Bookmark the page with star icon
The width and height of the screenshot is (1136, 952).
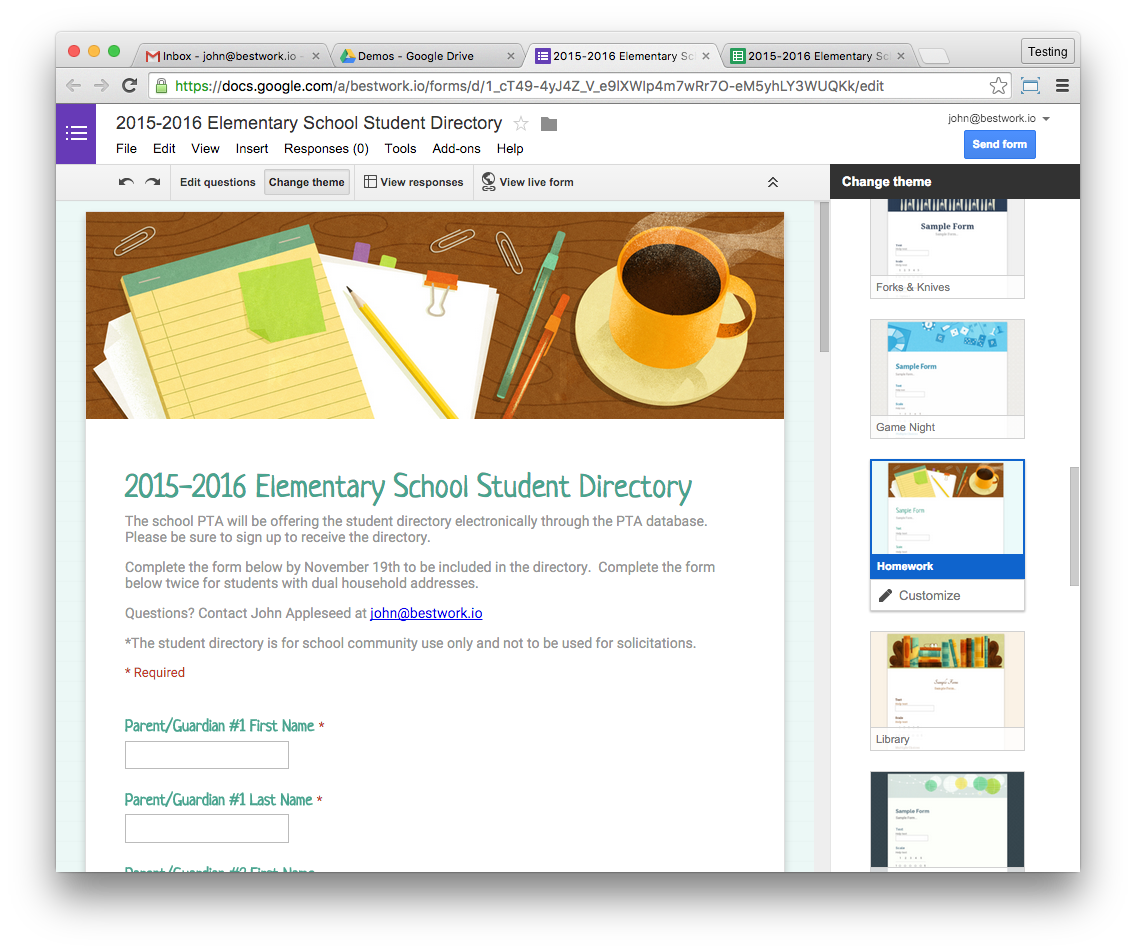[x=998, y=85]
